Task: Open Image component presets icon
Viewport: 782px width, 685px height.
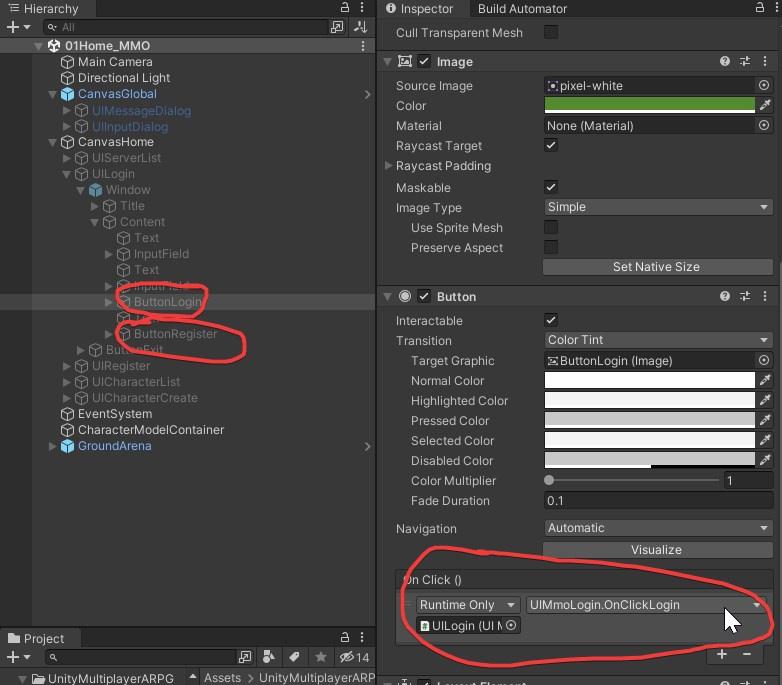Action: (x=745, y=61)
